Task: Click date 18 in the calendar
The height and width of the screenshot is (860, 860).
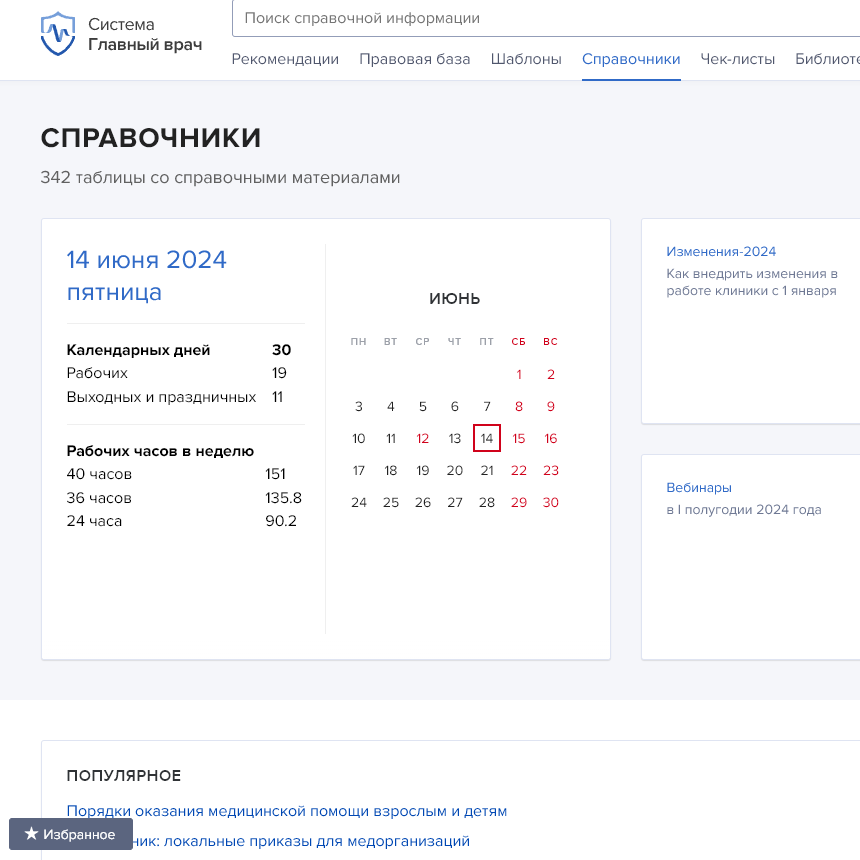Action: 391,471
